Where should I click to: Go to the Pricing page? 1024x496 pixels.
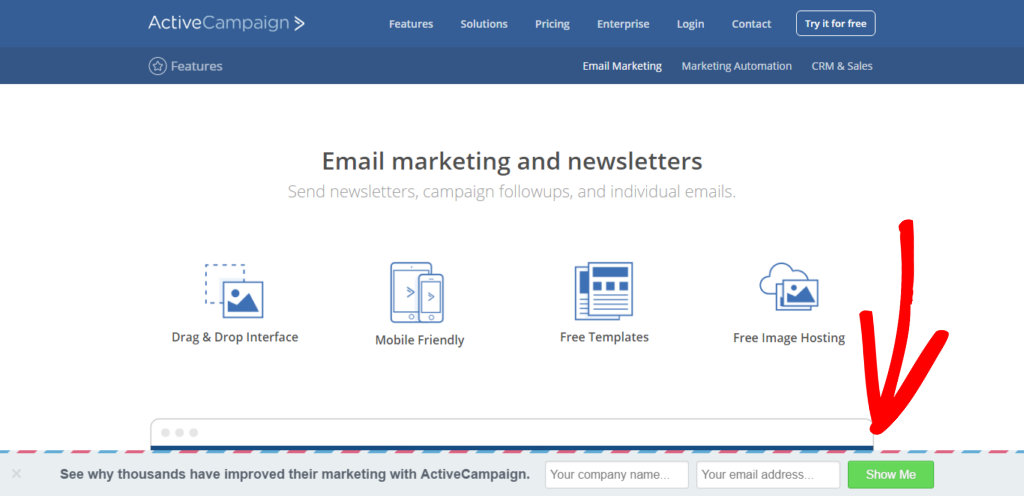[x=552, y=24]
